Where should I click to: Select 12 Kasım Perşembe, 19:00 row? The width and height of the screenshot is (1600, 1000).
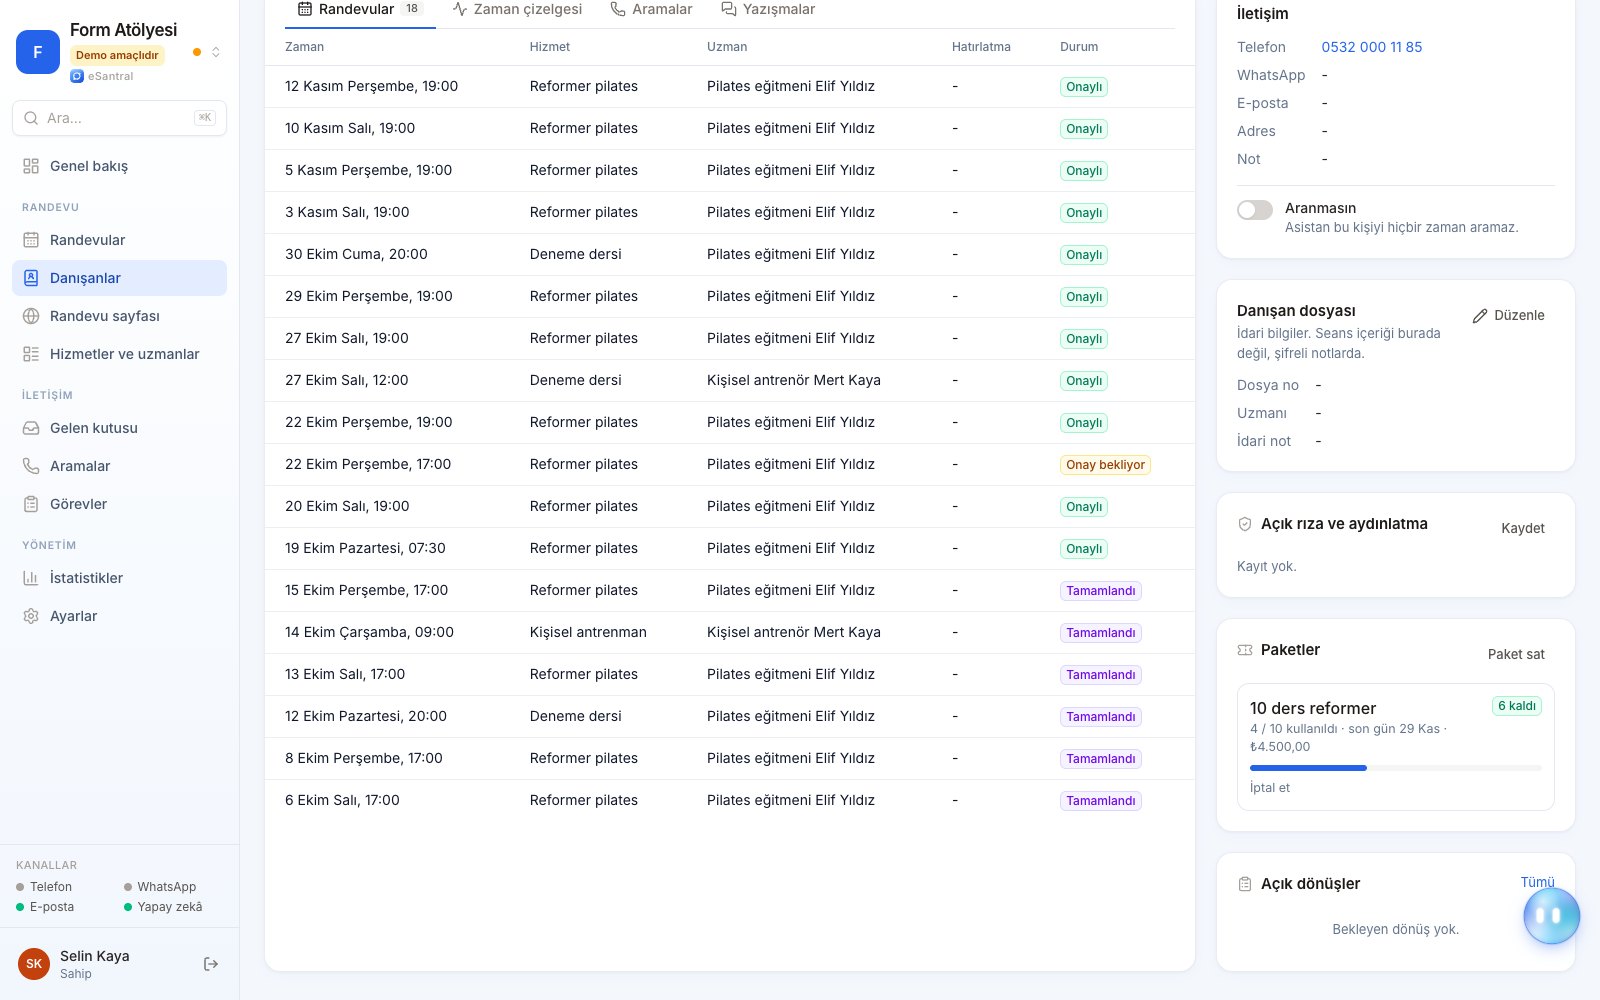click(730, 87)
